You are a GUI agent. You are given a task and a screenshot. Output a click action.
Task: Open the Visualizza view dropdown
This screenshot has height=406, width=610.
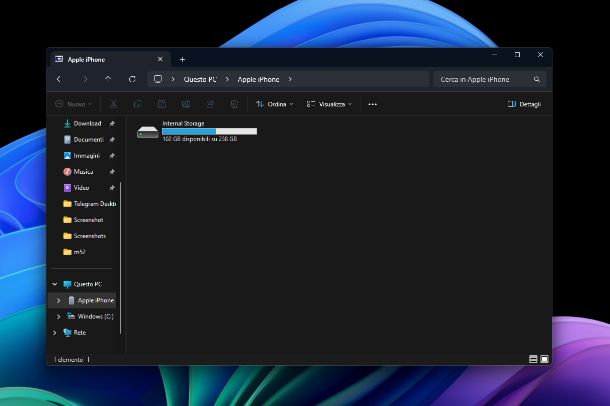coord(329,104)
